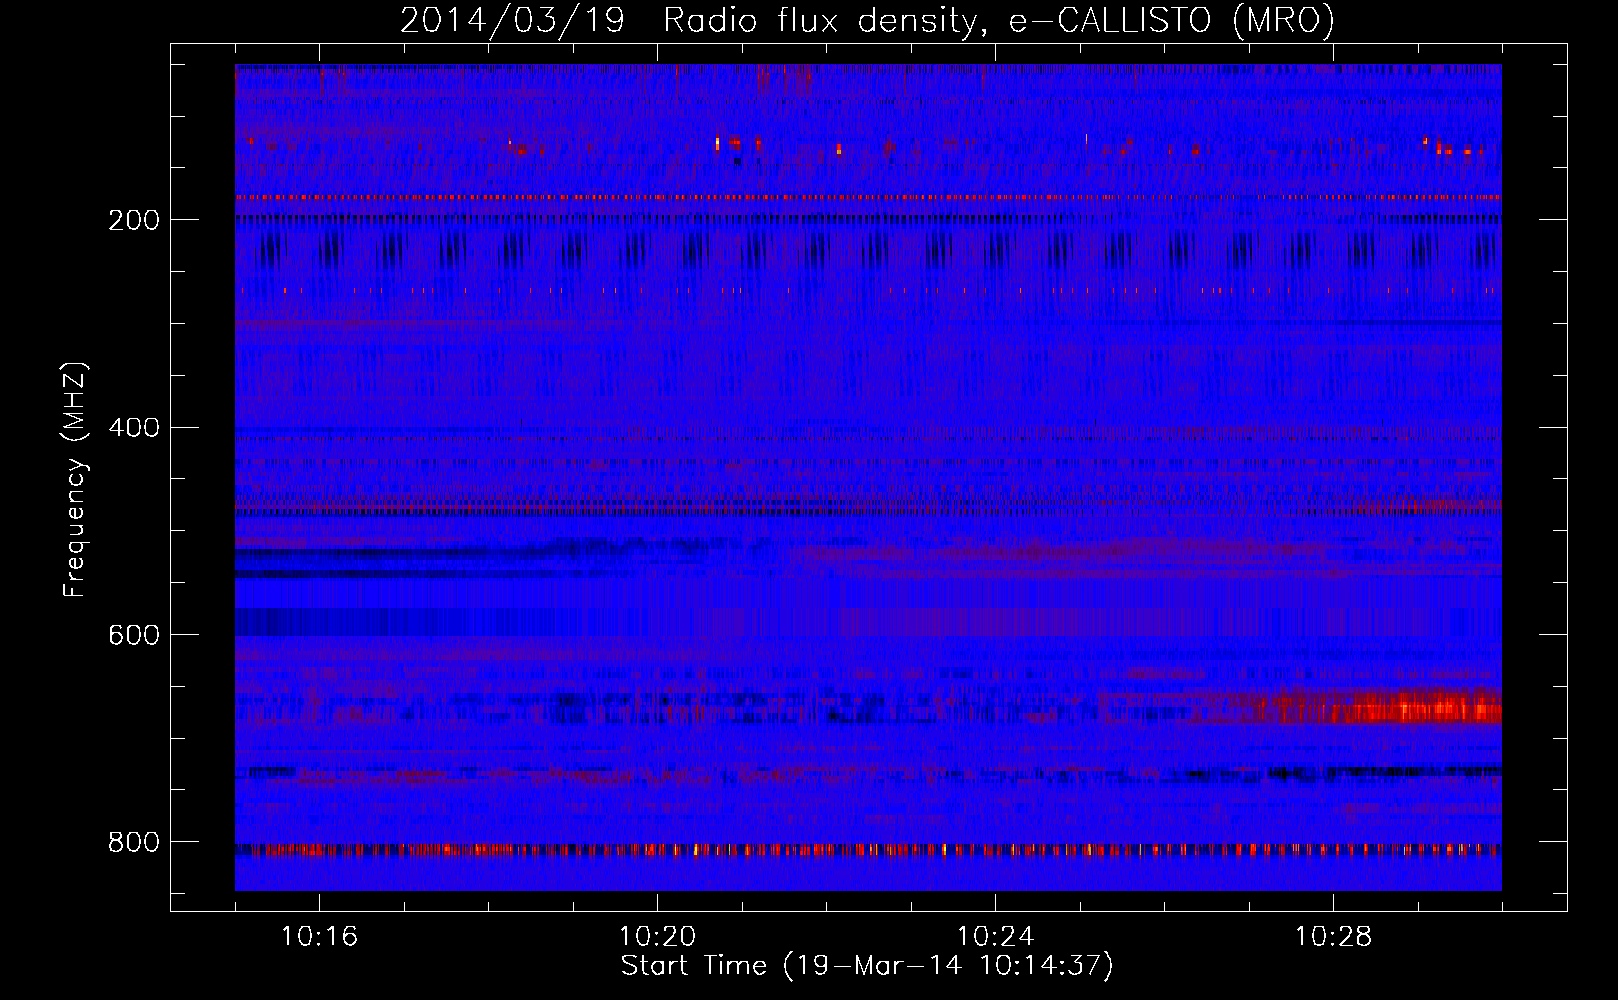Screen dimensions: 1618x1000
Task: Click the plot title text e-CALLISTO (MRO)
Action: 1171,20
